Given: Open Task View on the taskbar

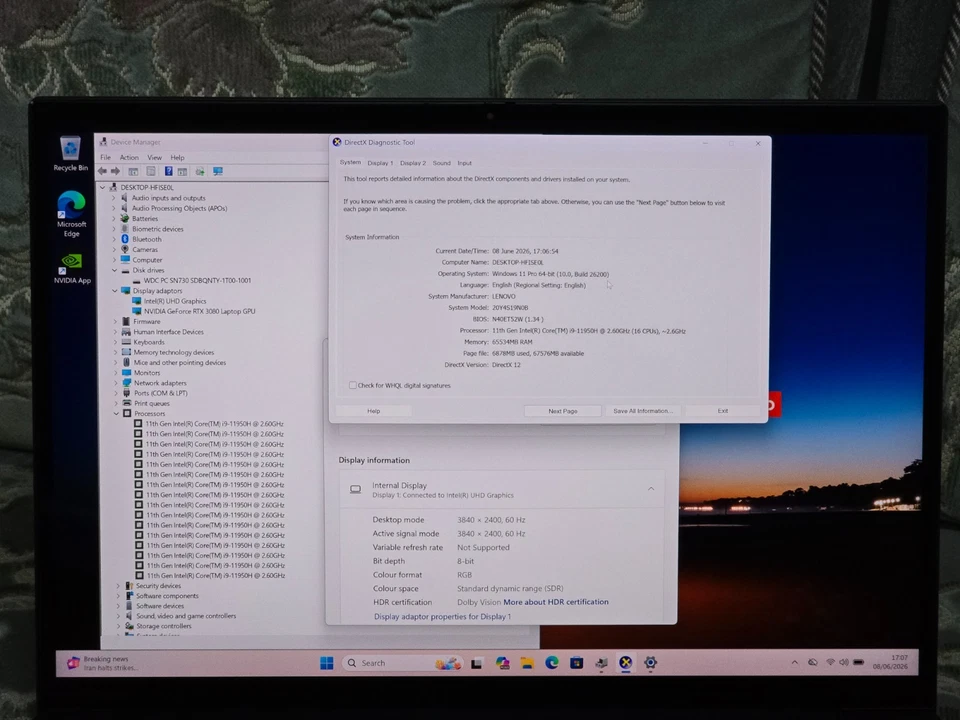Looking at the screenshot, I should pos(476,663).
